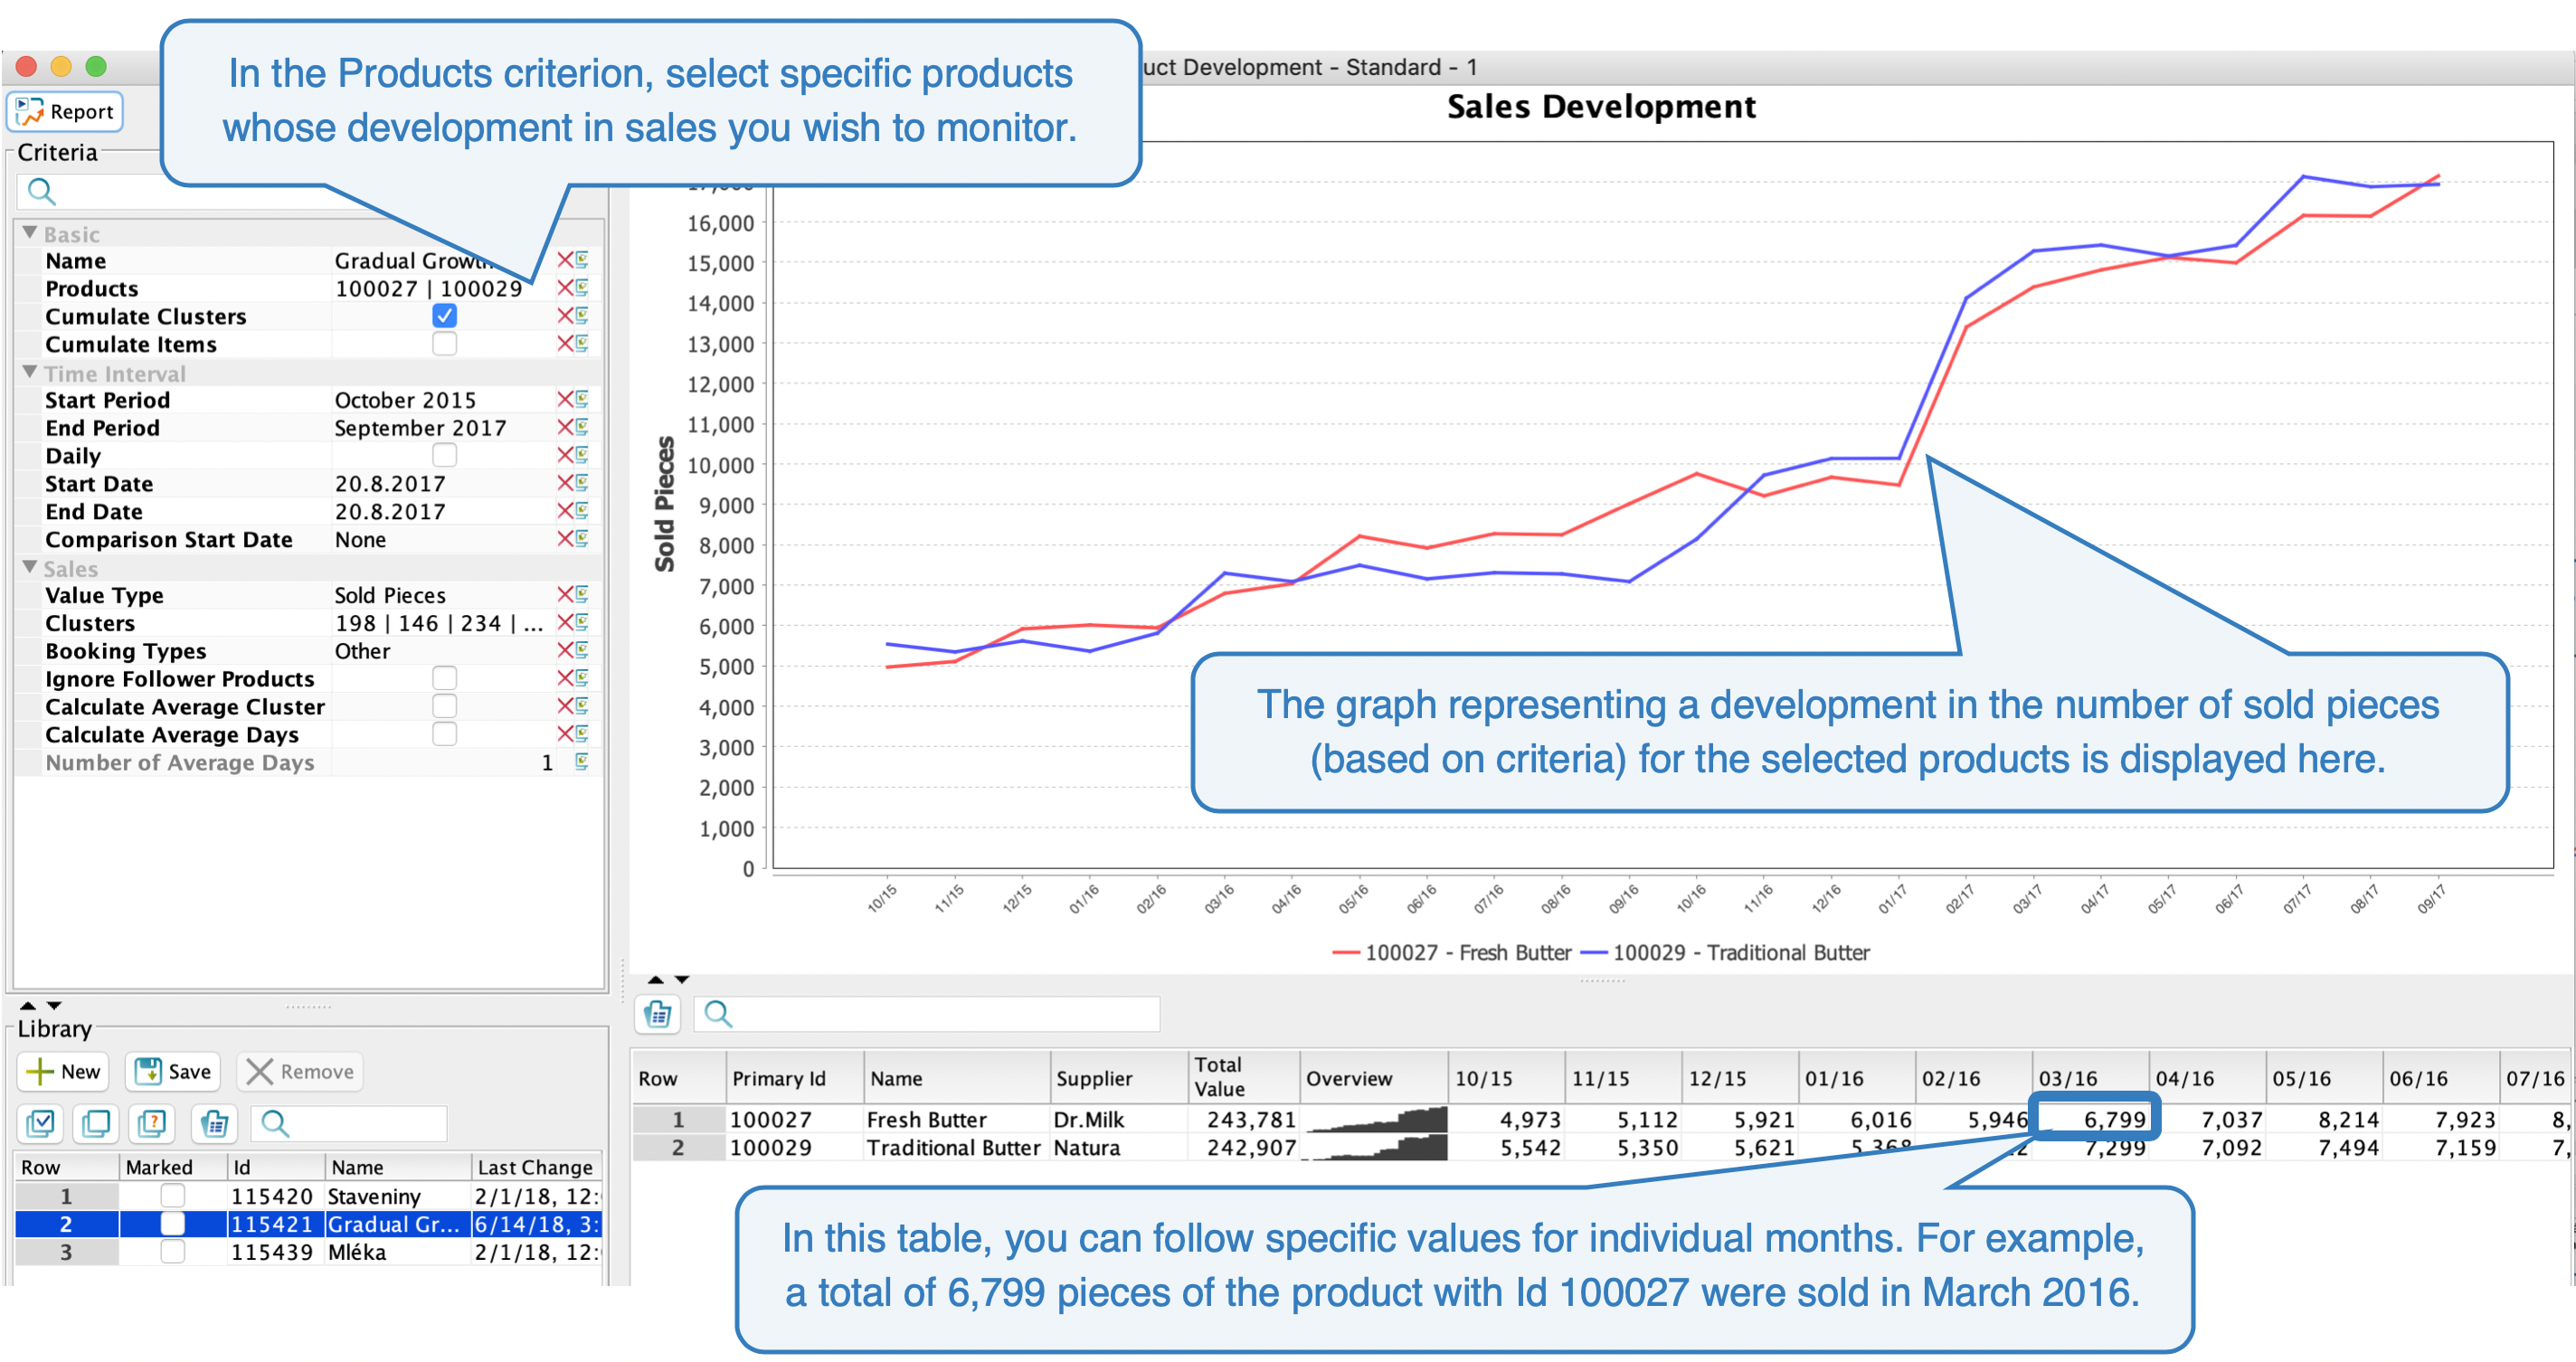Click the export icon above the results table
Image resolution: width=2576 pixels, height=1362 pixels.
(658, 1014)
